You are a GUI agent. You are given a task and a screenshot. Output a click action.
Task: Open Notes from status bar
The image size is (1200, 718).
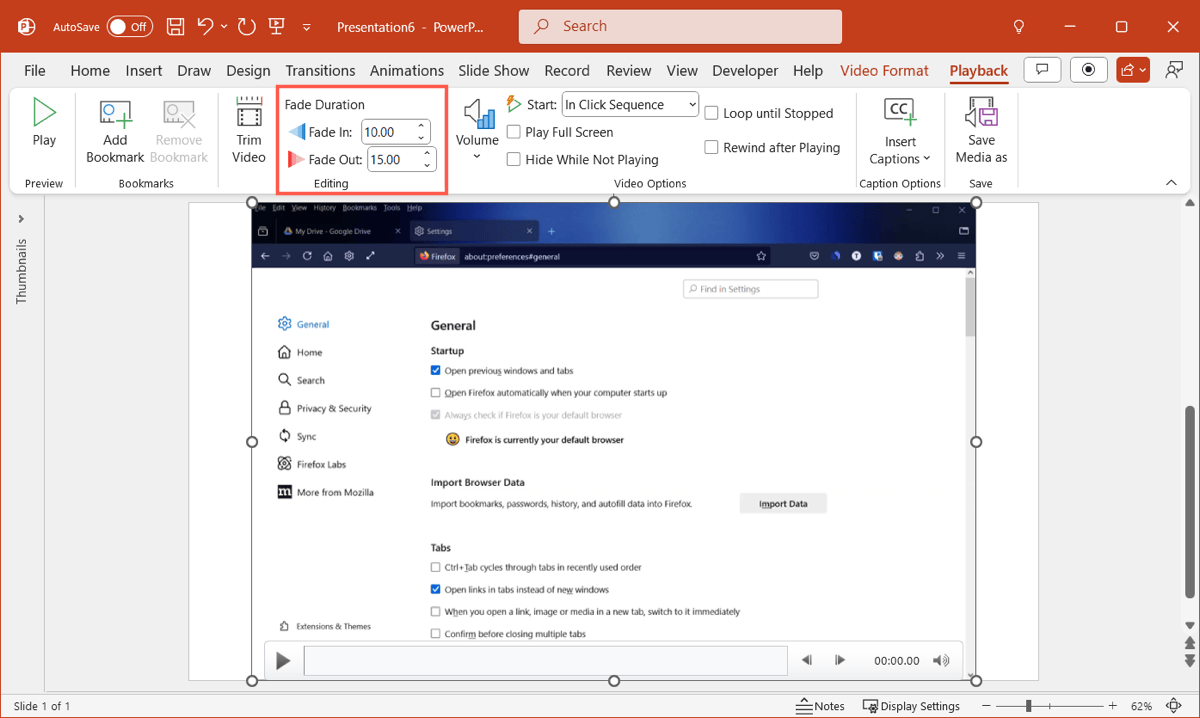pyautogui.click(x=820, y=706)
